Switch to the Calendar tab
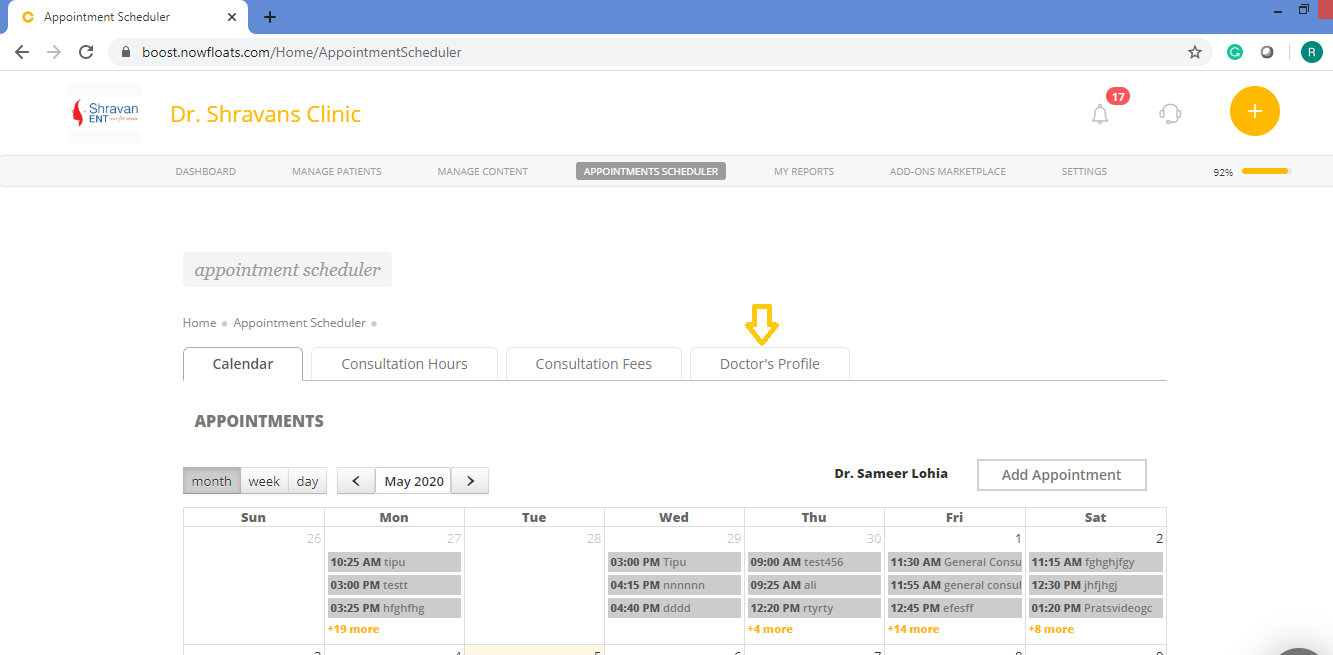This screenshot has height=655, width=1333. pos(243,364)
